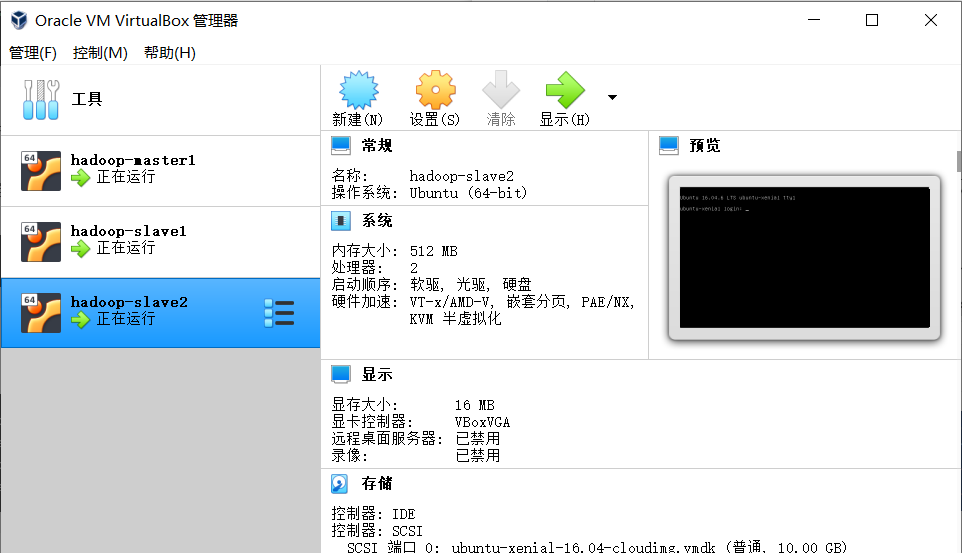Click the Discard (清除) arrow icon
962x553 pixels.
[501, 90]
